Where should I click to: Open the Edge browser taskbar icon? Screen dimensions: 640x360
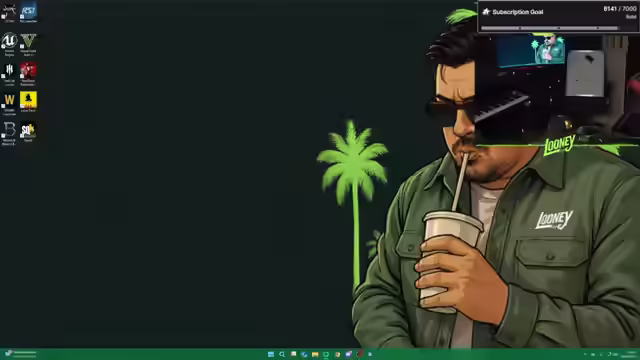click(x=304, y=354)
